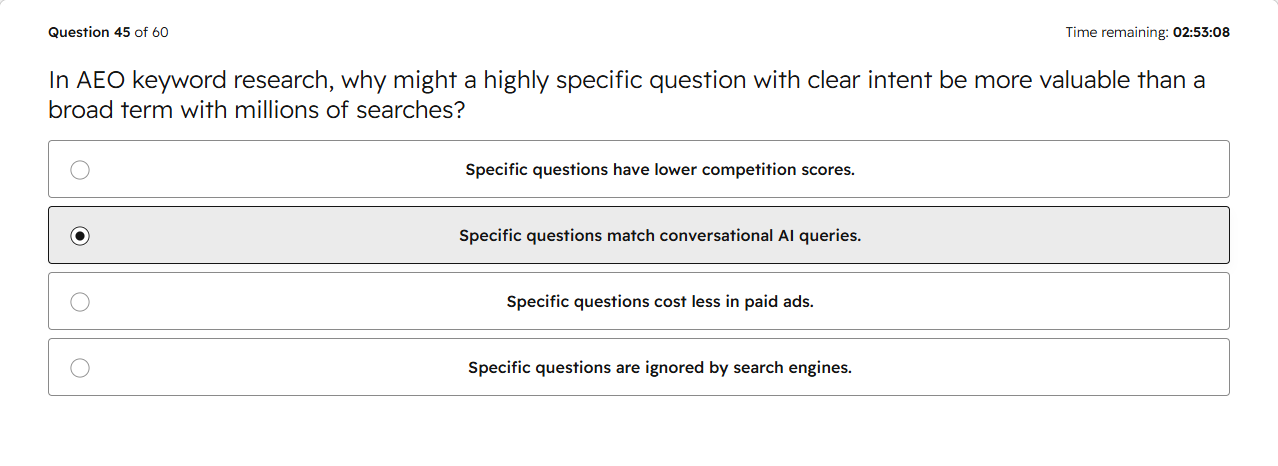This screenshot has height=466, width=1278.
Task: Choose the radio for cost less in paid ads
Action: point(80,302)
